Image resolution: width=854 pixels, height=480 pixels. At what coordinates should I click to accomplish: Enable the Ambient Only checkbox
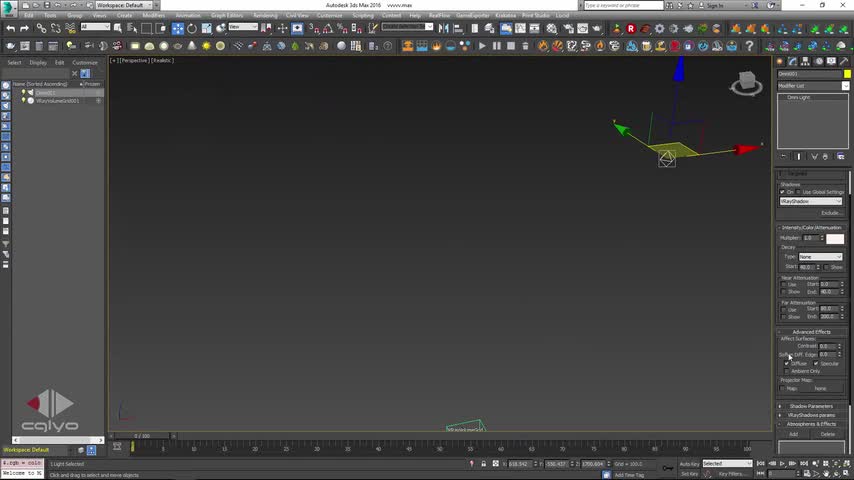point(786,371)
